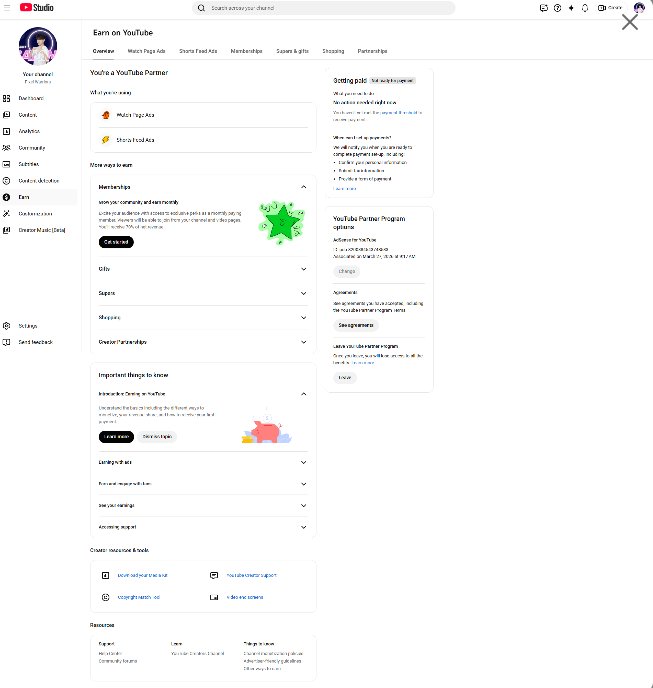Click Get started under Memberships
Viewport: 653px width, 688px height.
(x=116, y=242)
